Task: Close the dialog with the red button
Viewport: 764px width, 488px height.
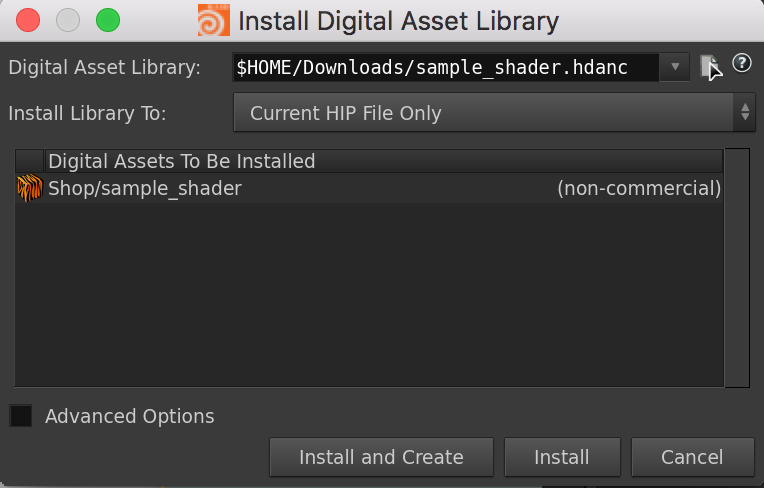Action: [x=28, y=20]
